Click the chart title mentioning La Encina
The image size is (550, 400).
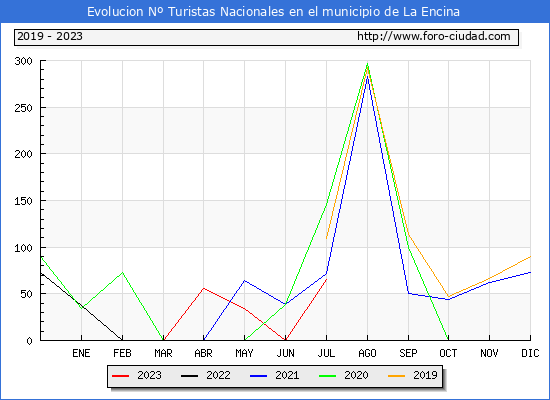[x=273, y=12]
